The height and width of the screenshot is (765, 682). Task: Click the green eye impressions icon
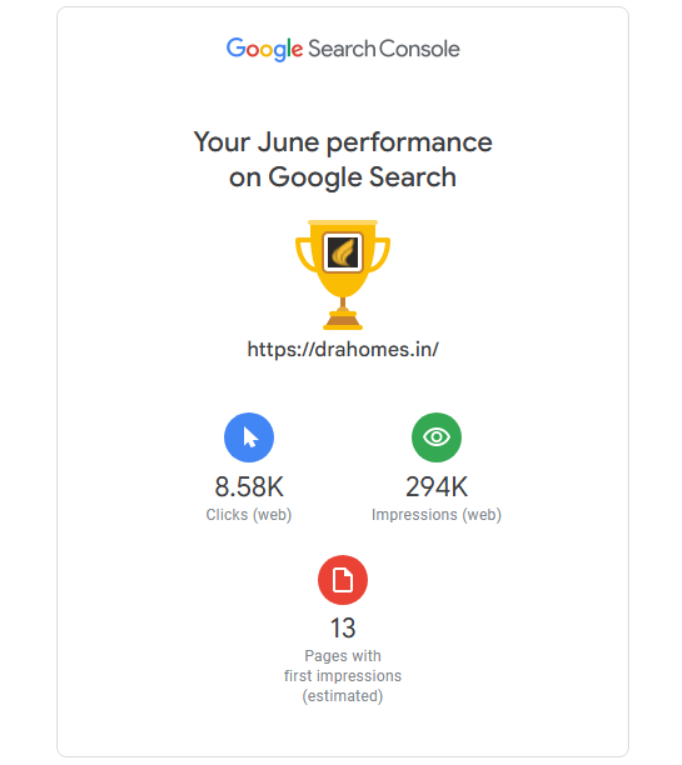[436, 437]
